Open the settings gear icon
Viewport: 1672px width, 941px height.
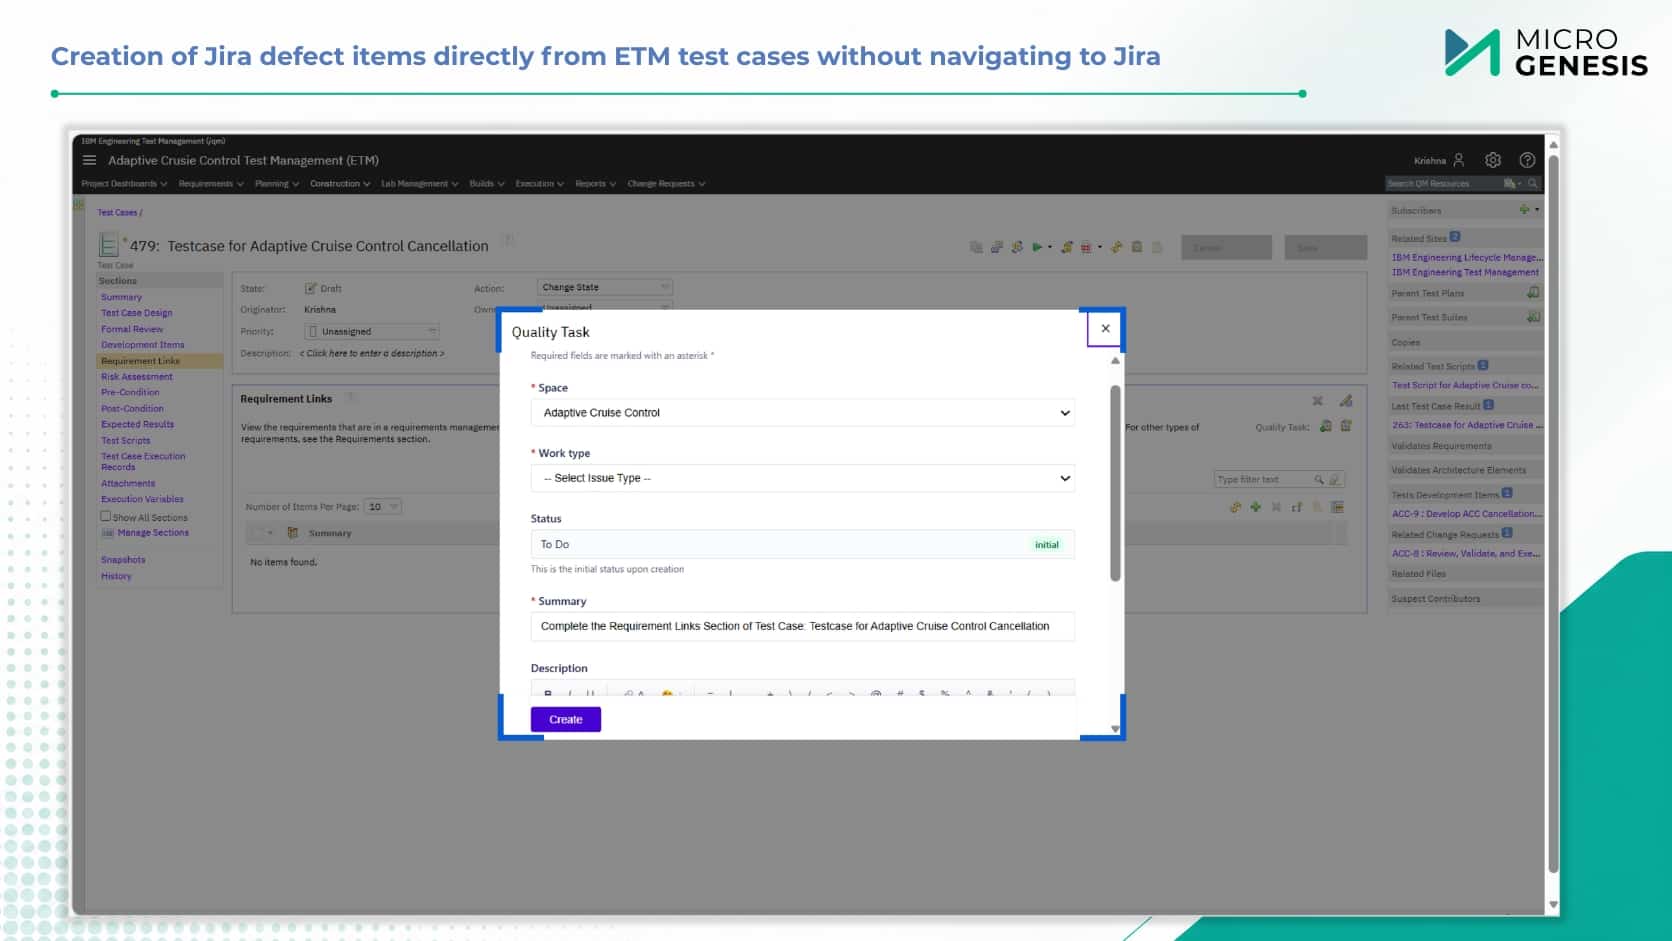tap(1493, 160)
